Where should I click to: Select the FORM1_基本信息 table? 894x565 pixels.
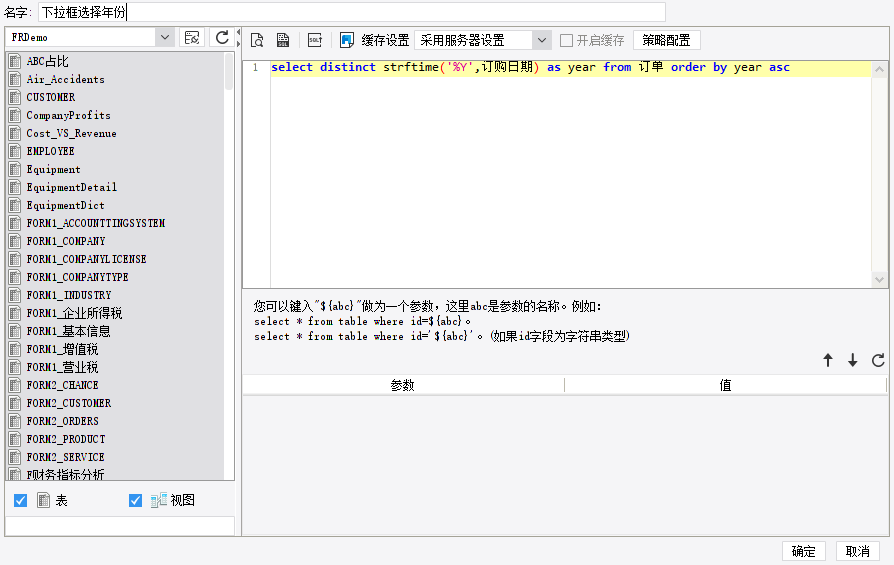[68, 331]
